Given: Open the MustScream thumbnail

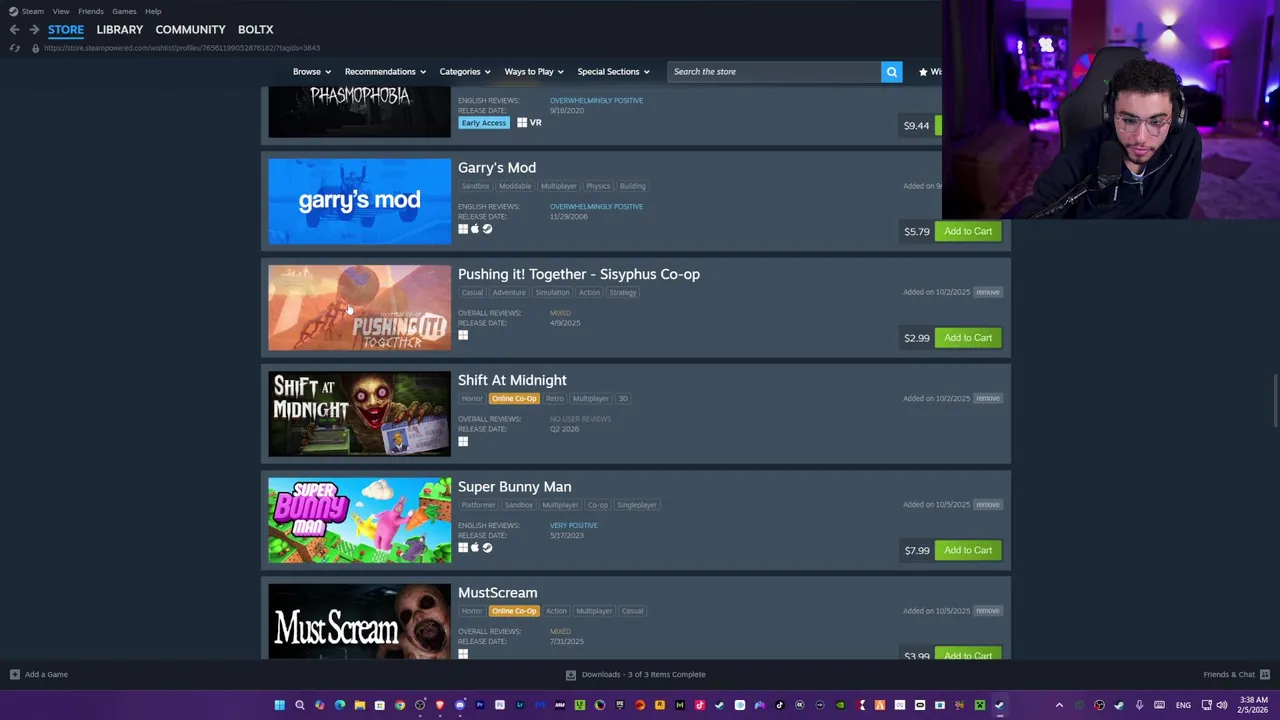Looking at the screenshot, I should [359, 621].
